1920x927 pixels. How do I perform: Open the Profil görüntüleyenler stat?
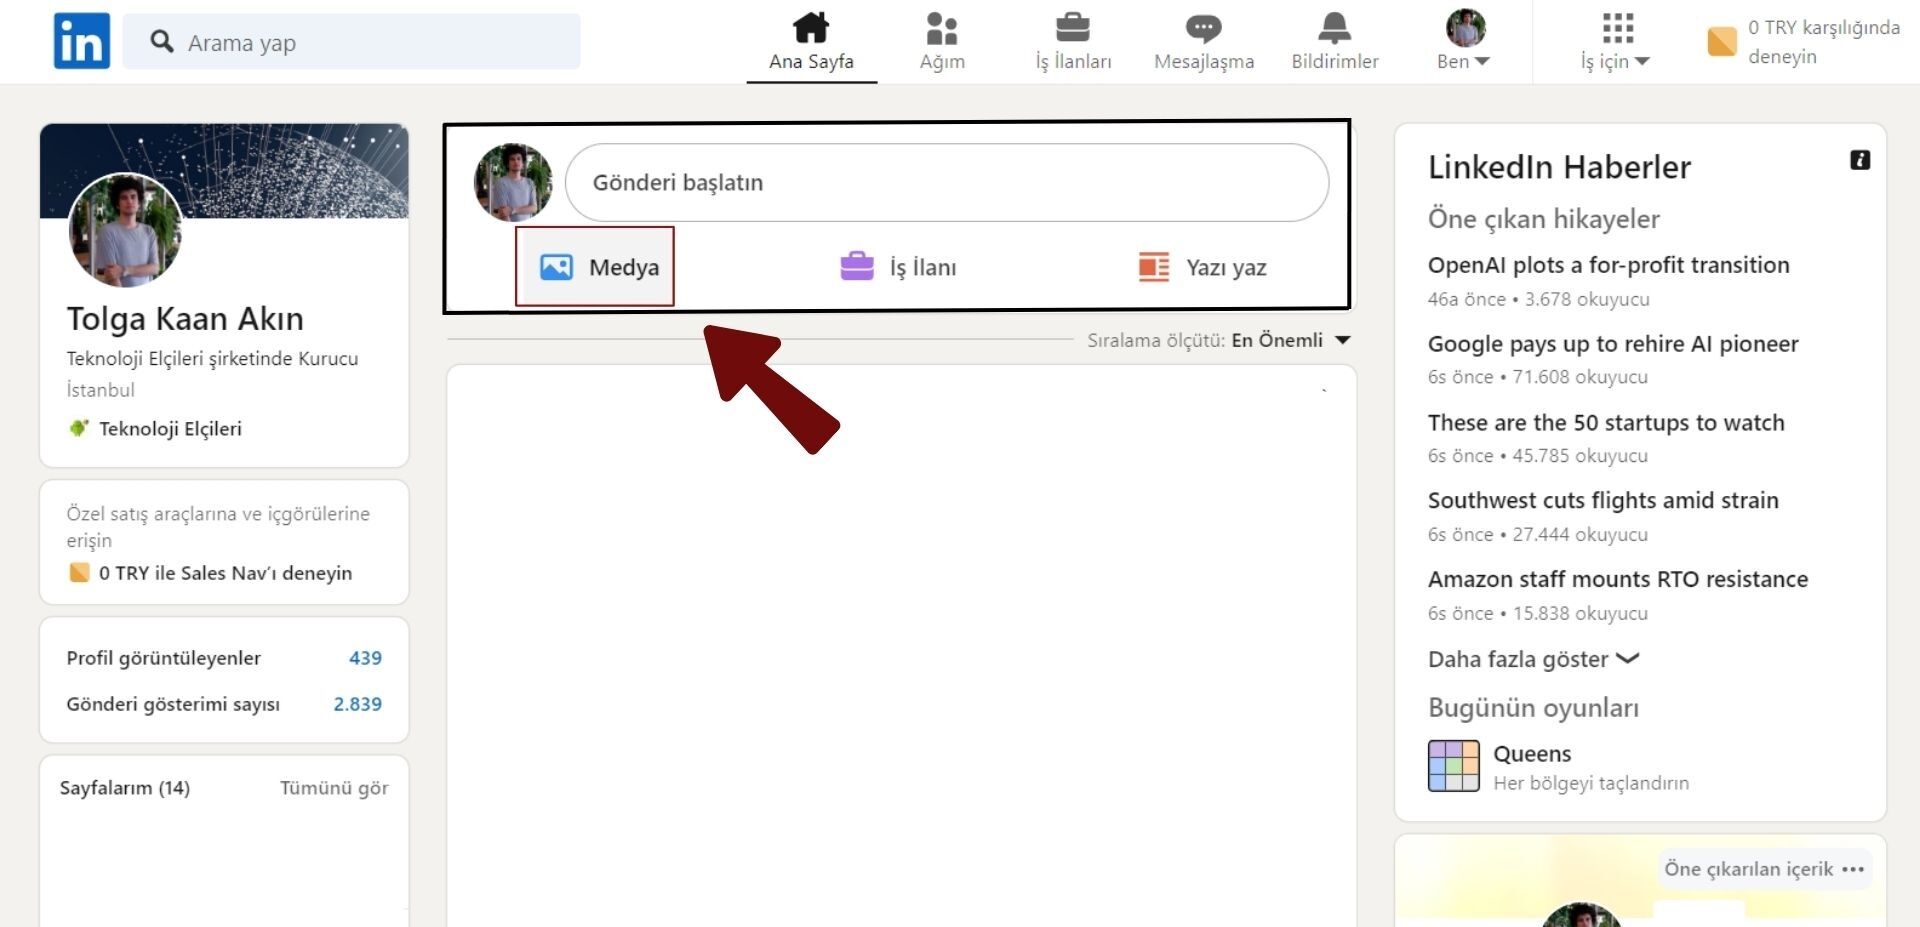[x=224, y=658]
